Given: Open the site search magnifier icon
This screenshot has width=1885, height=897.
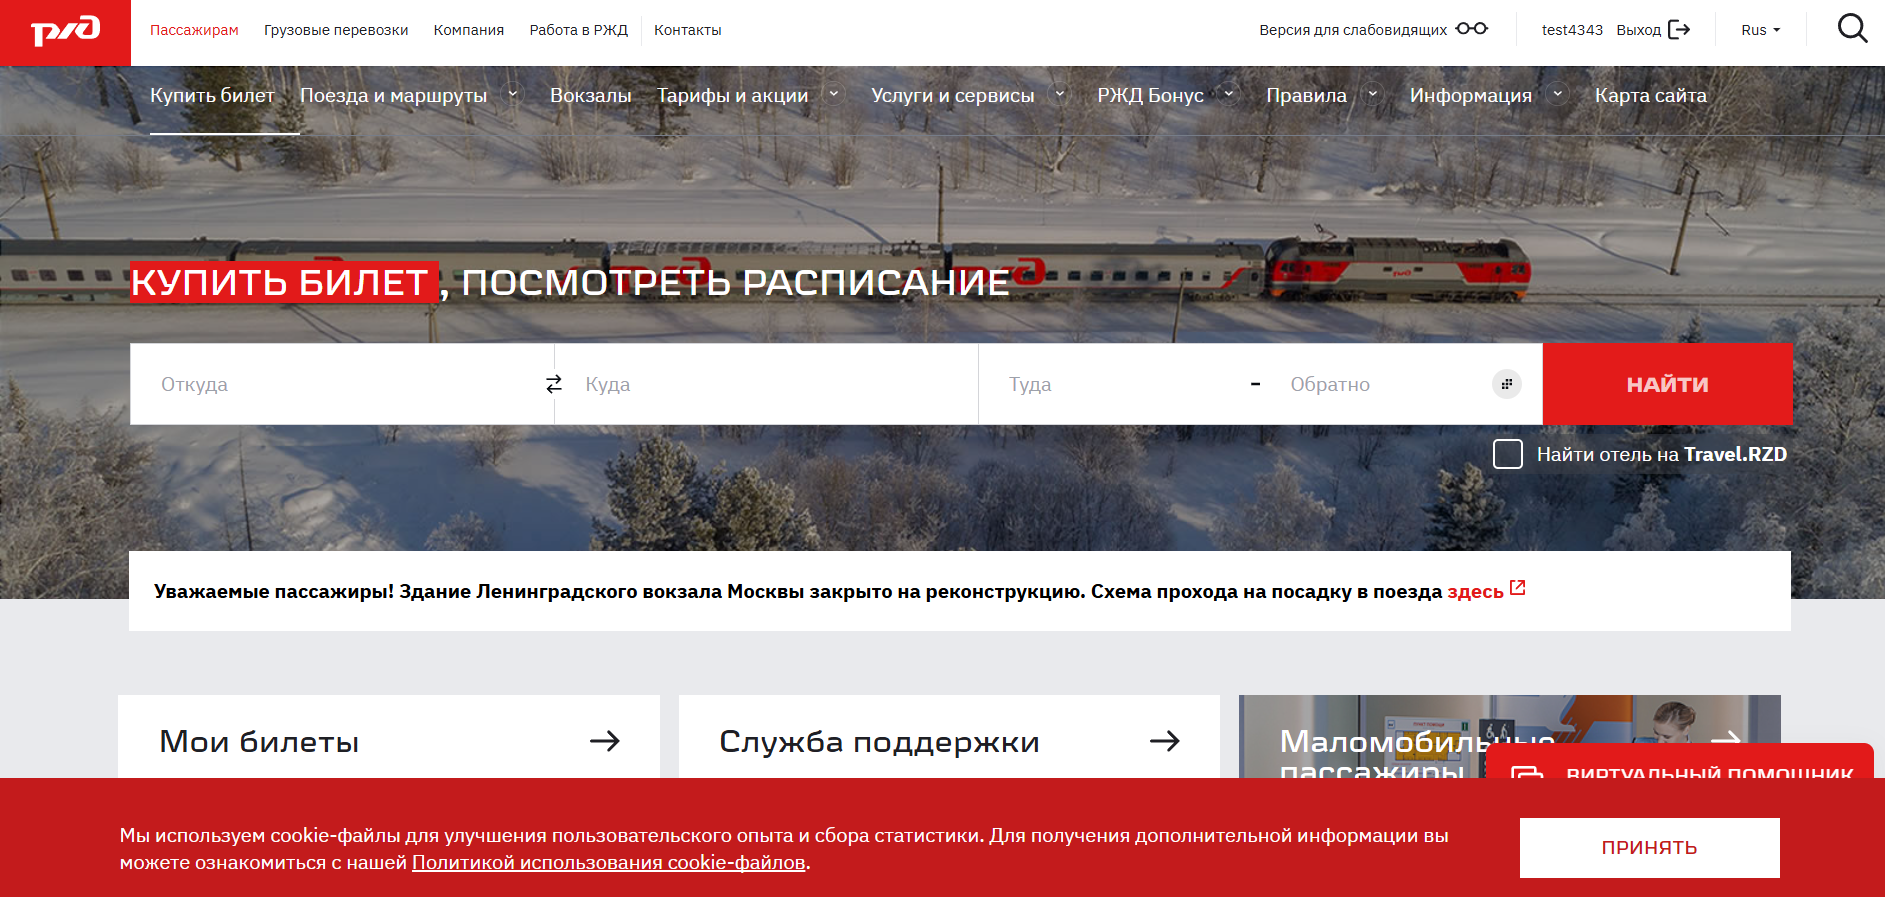Looking at the screenshot, I should (1852, 29).
